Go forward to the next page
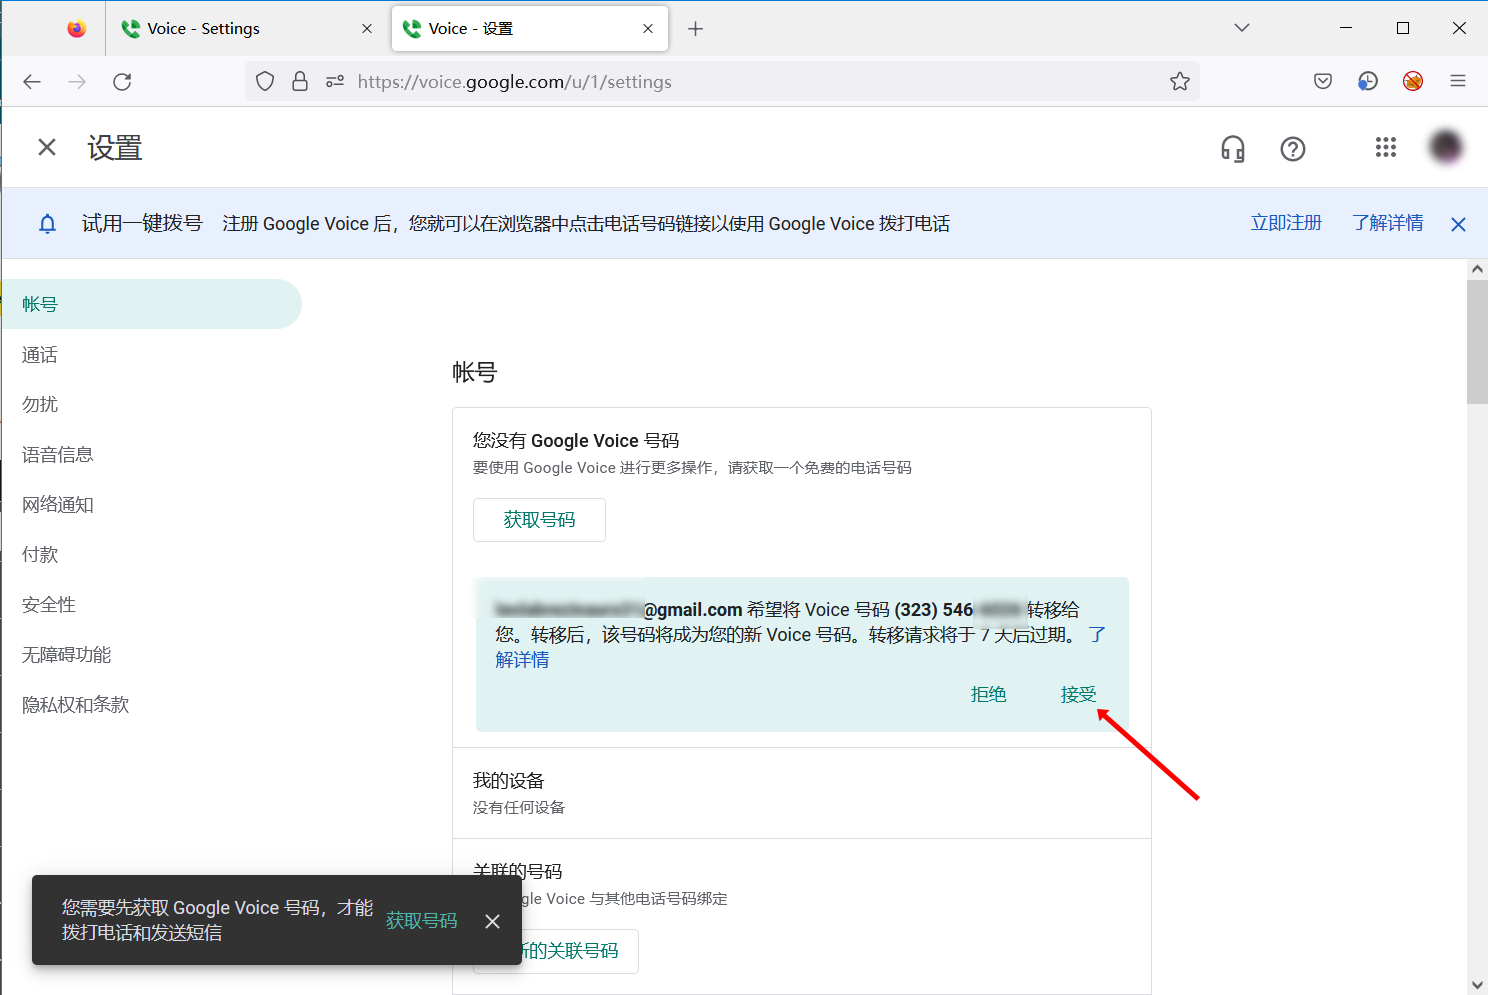The image size is (1488, 995). point(77,82)
